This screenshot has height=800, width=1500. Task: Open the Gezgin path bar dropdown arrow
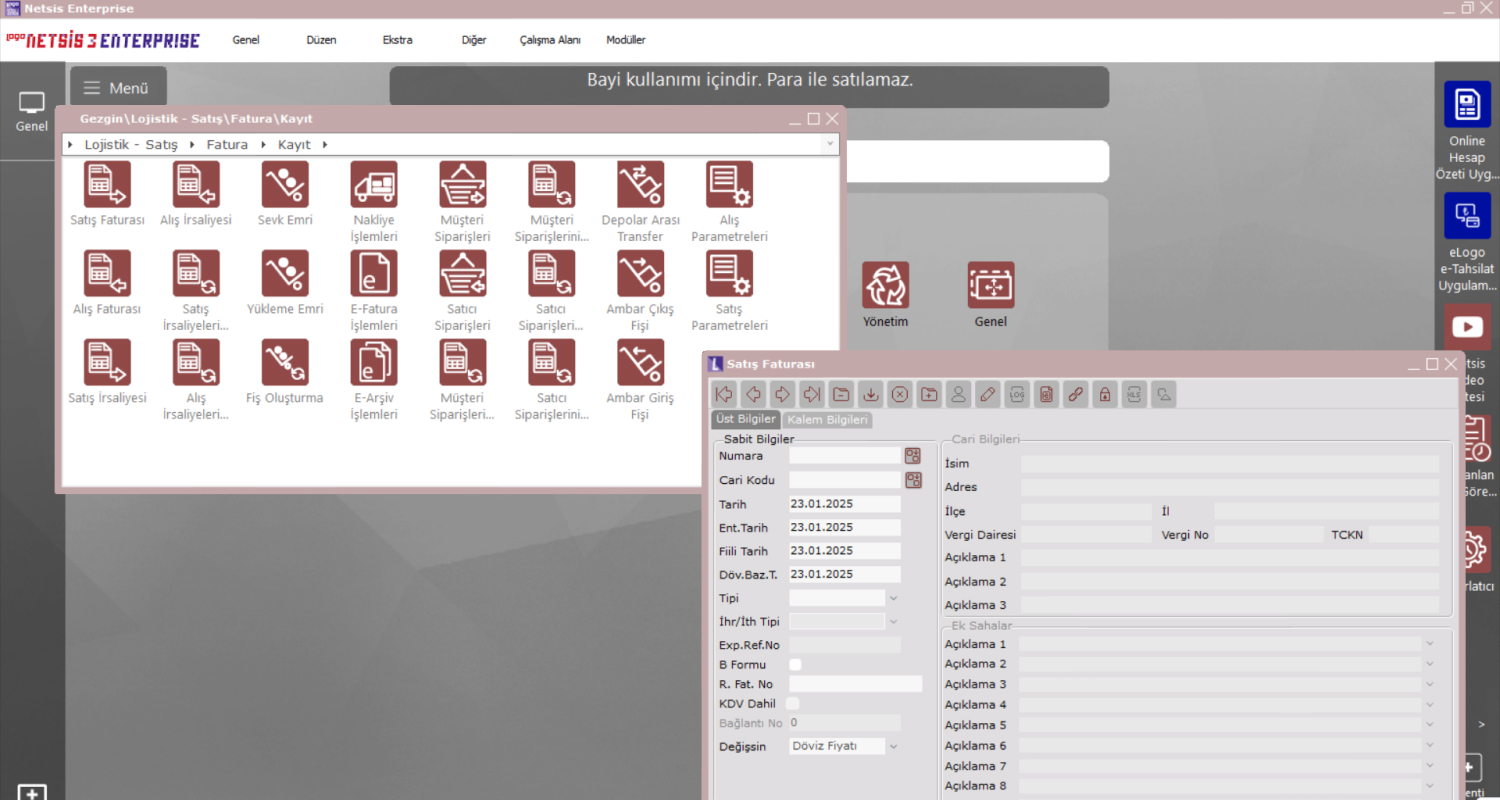pyautogui.click(x=829, y=145)
